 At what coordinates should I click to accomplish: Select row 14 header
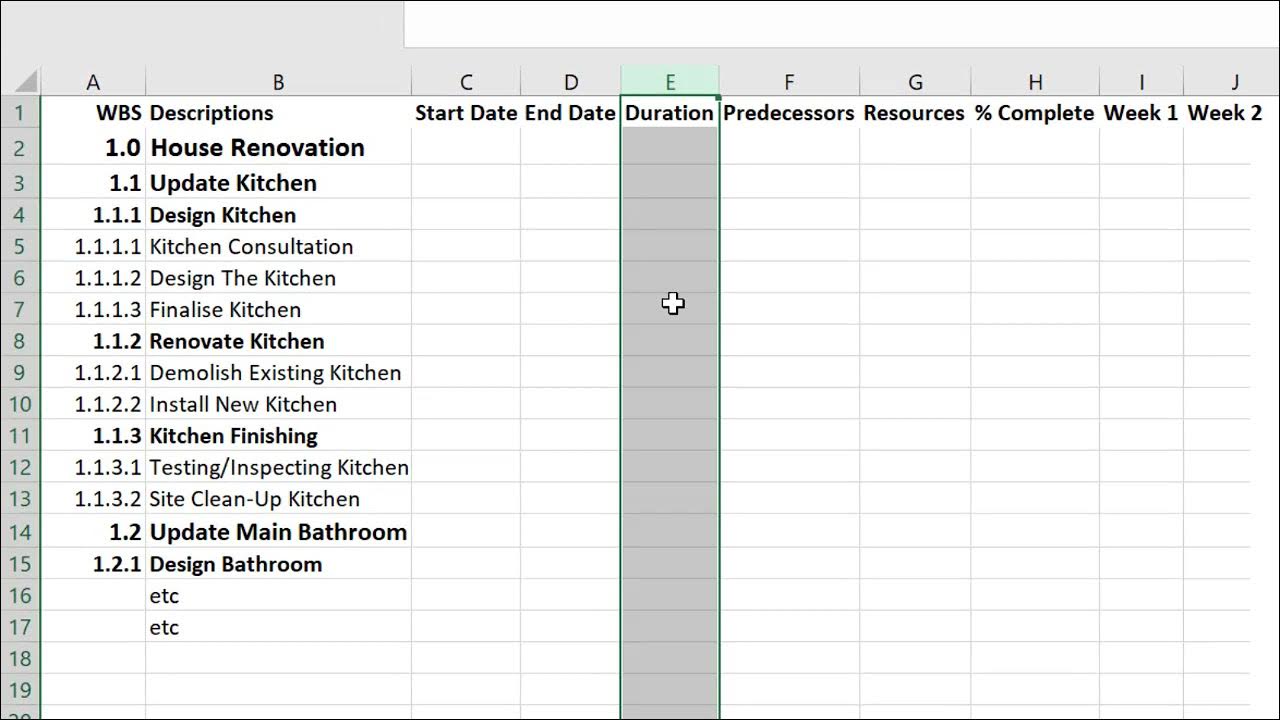click(x=20, y=532)
